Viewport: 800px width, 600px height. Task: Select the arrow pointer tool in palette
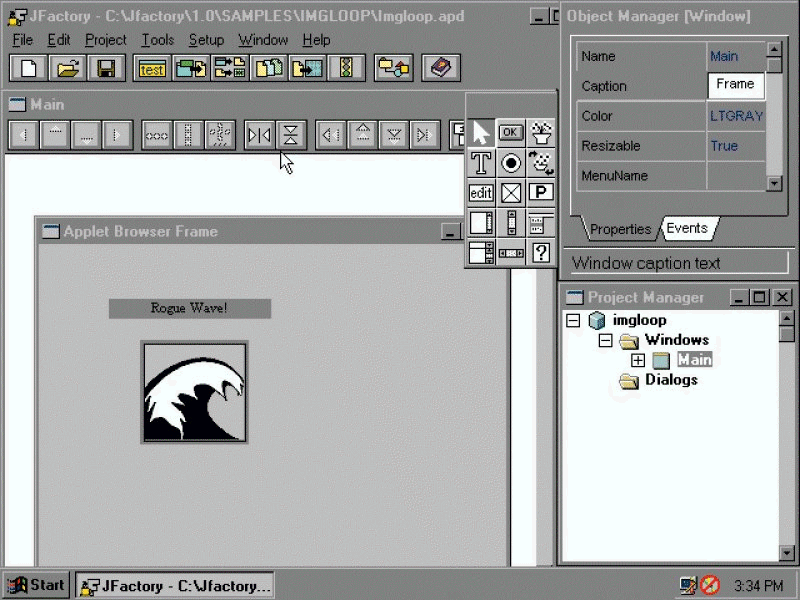click(481, 132)
